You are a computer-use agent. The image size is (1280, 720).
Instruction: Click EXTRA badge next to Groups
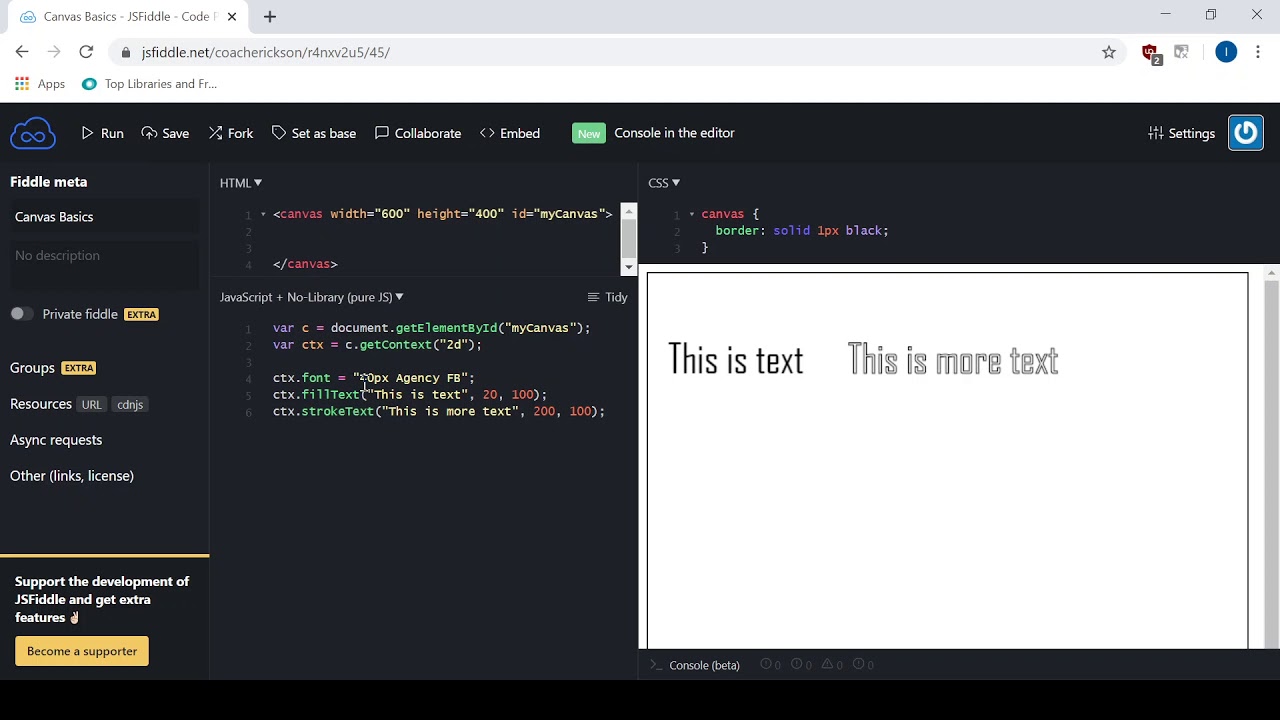pos(79,368)
